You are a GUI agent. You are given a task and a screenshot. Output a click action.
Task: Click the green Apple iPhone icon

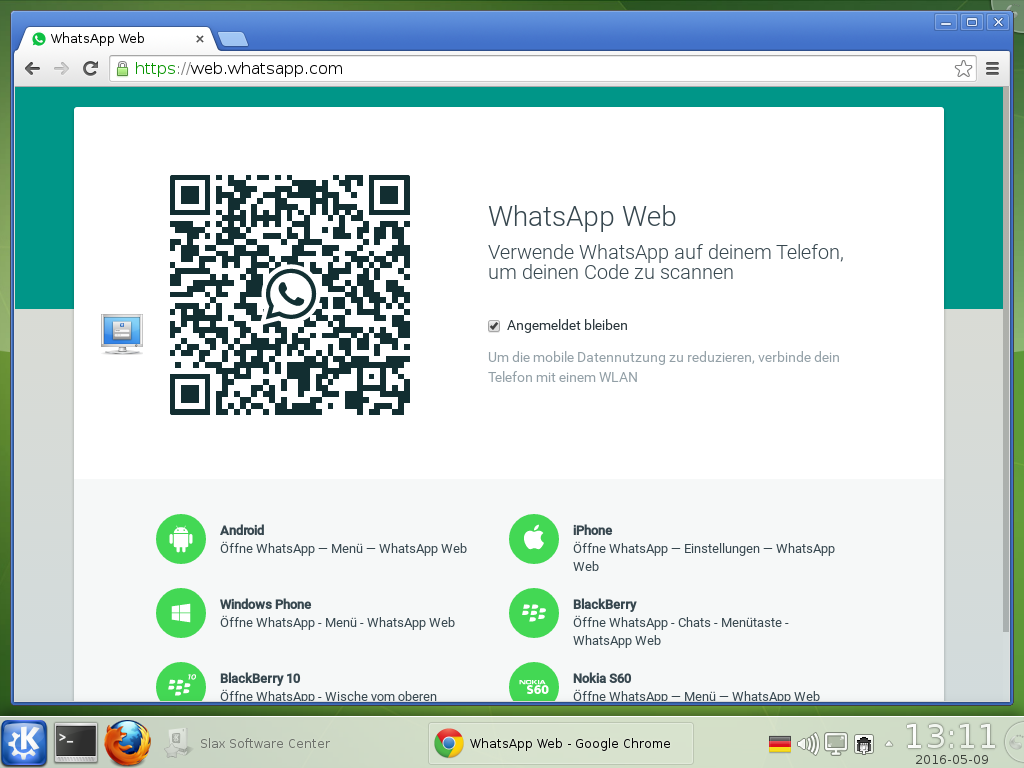click(x=534, y=539)
